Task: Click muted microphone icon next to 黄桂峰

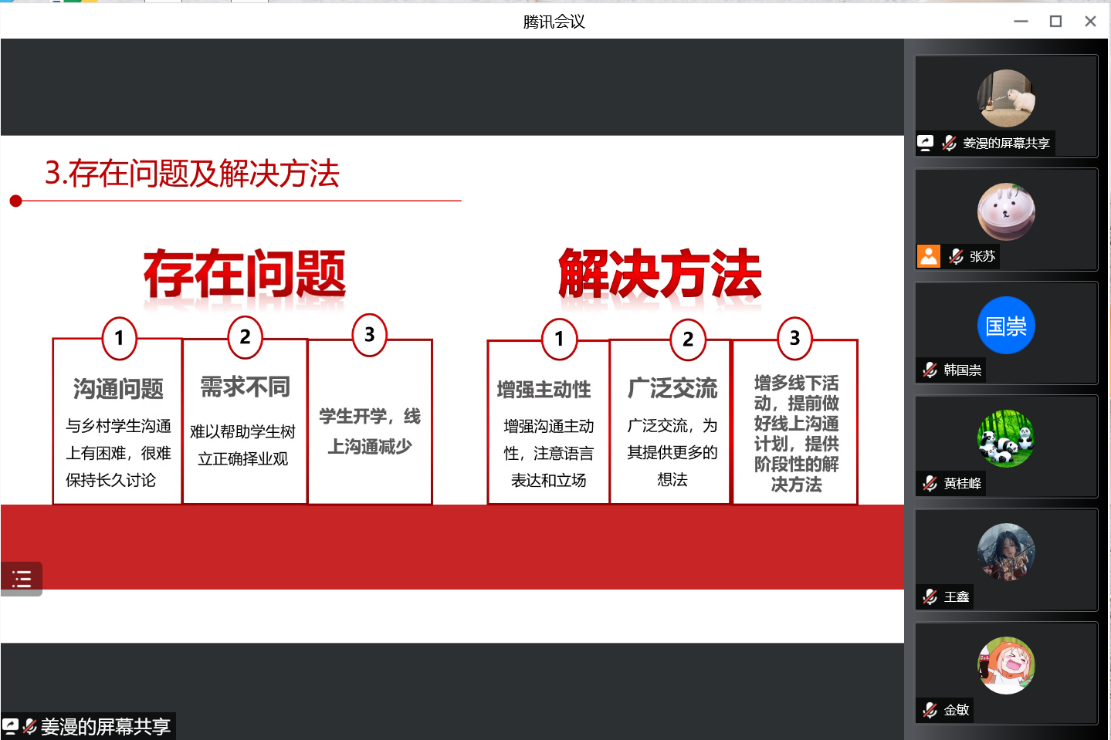Action: pos(930,483)
